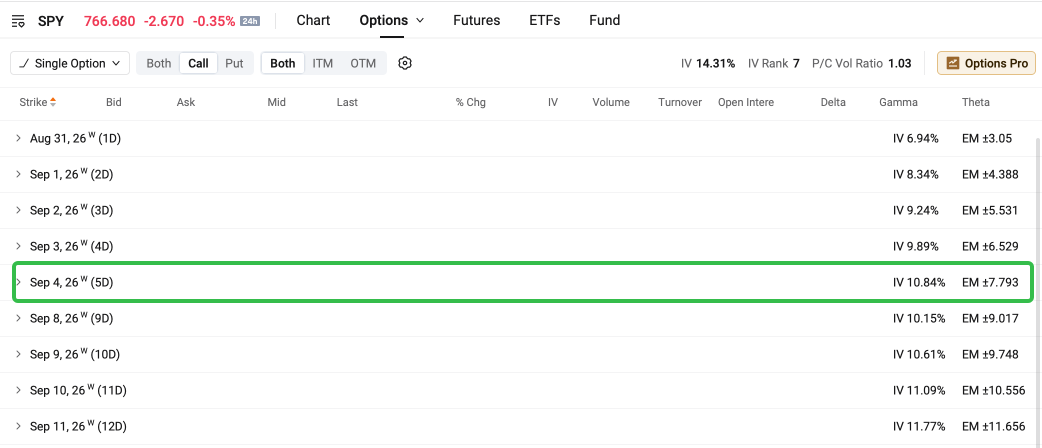The image size is (1042, 448).
Task: Click the IV Rank 7 statistic
Action: click(x=774, y=63)
